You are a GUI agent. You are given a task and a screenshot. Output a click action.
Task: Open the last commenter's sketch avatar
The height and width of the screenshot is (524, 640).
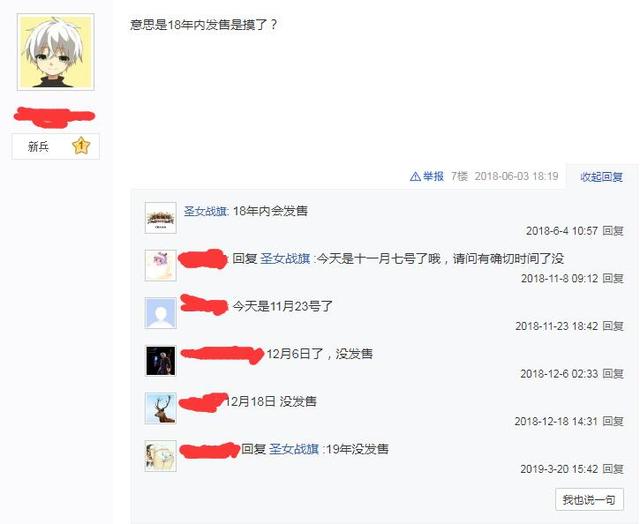click(160, 456)
